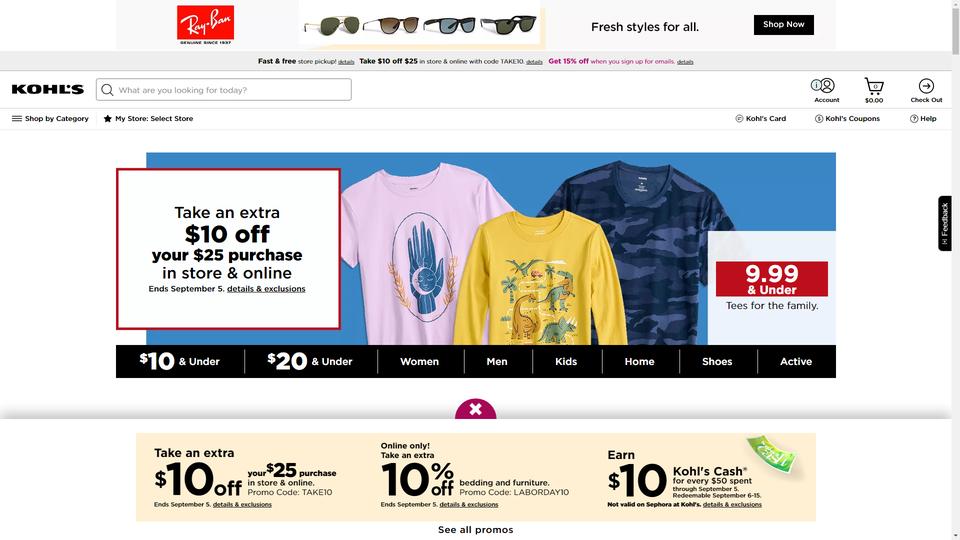The image size is (960, 540).
Task: Expand the Shop by Category menu
Action: (x=50, y=119)
